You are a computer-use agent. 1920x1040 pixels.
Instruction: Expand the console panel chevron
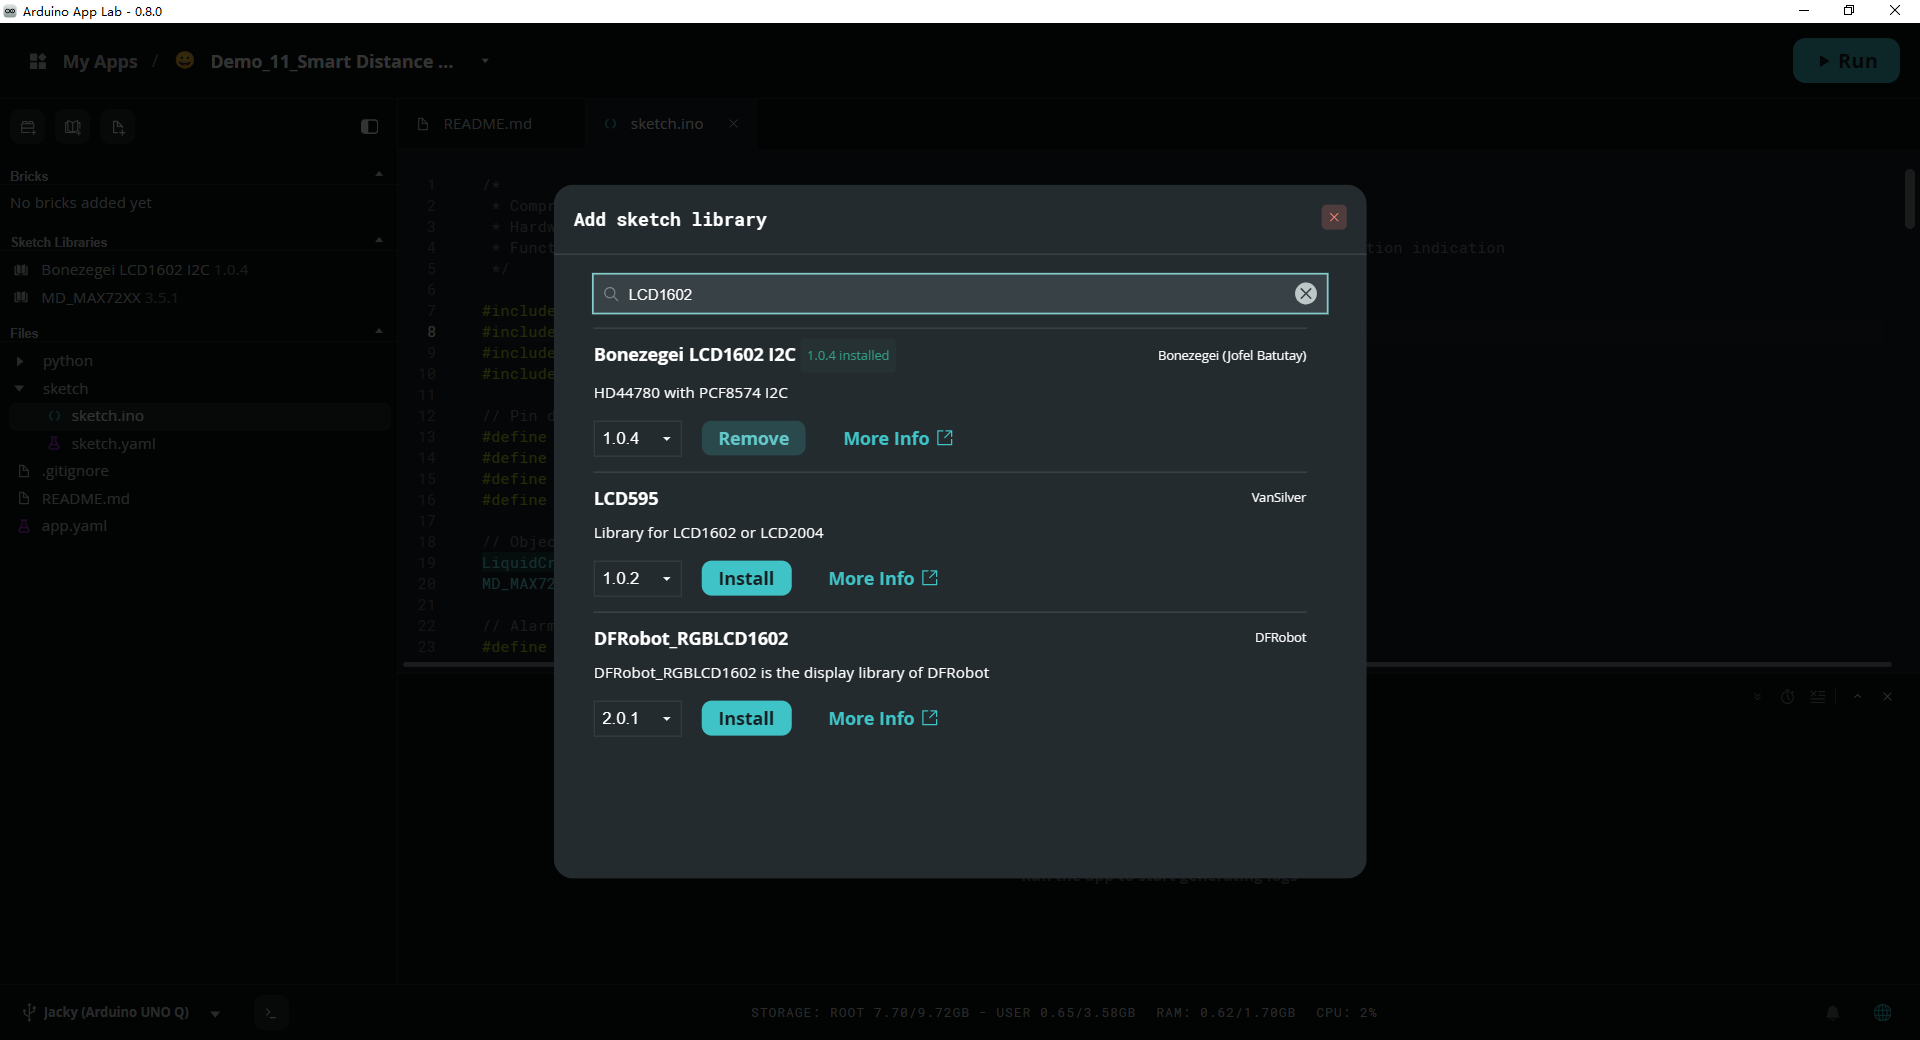coord(1857,697)
